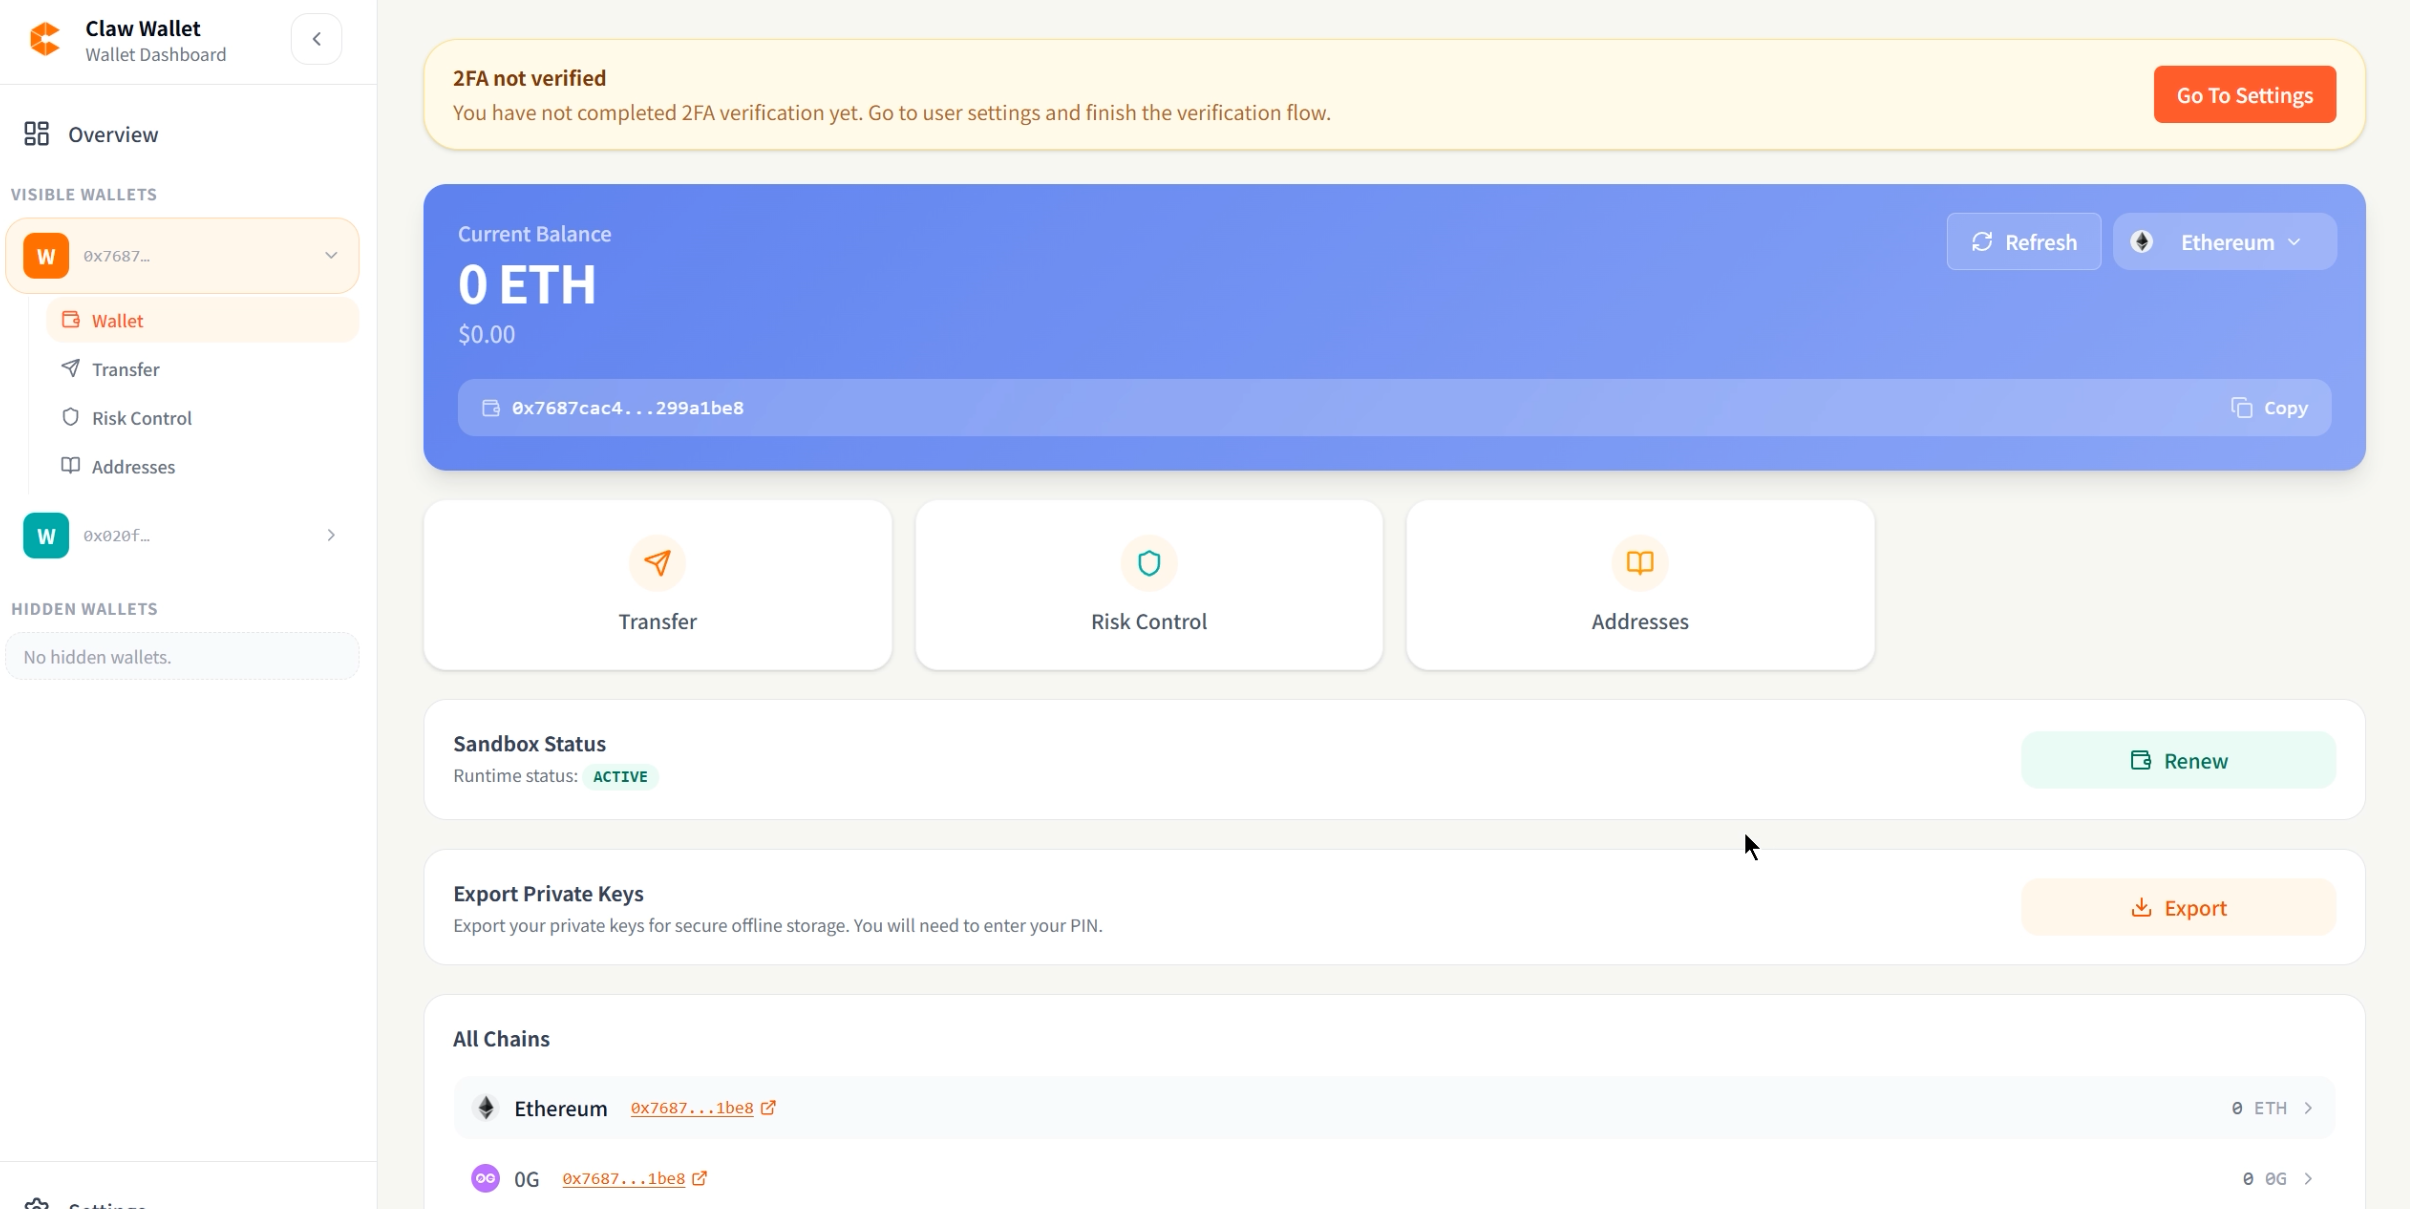This screenshot has width=2410, height=1209.
Task: Expand the 0x020f wallet chevron
Action: (331, 536)
